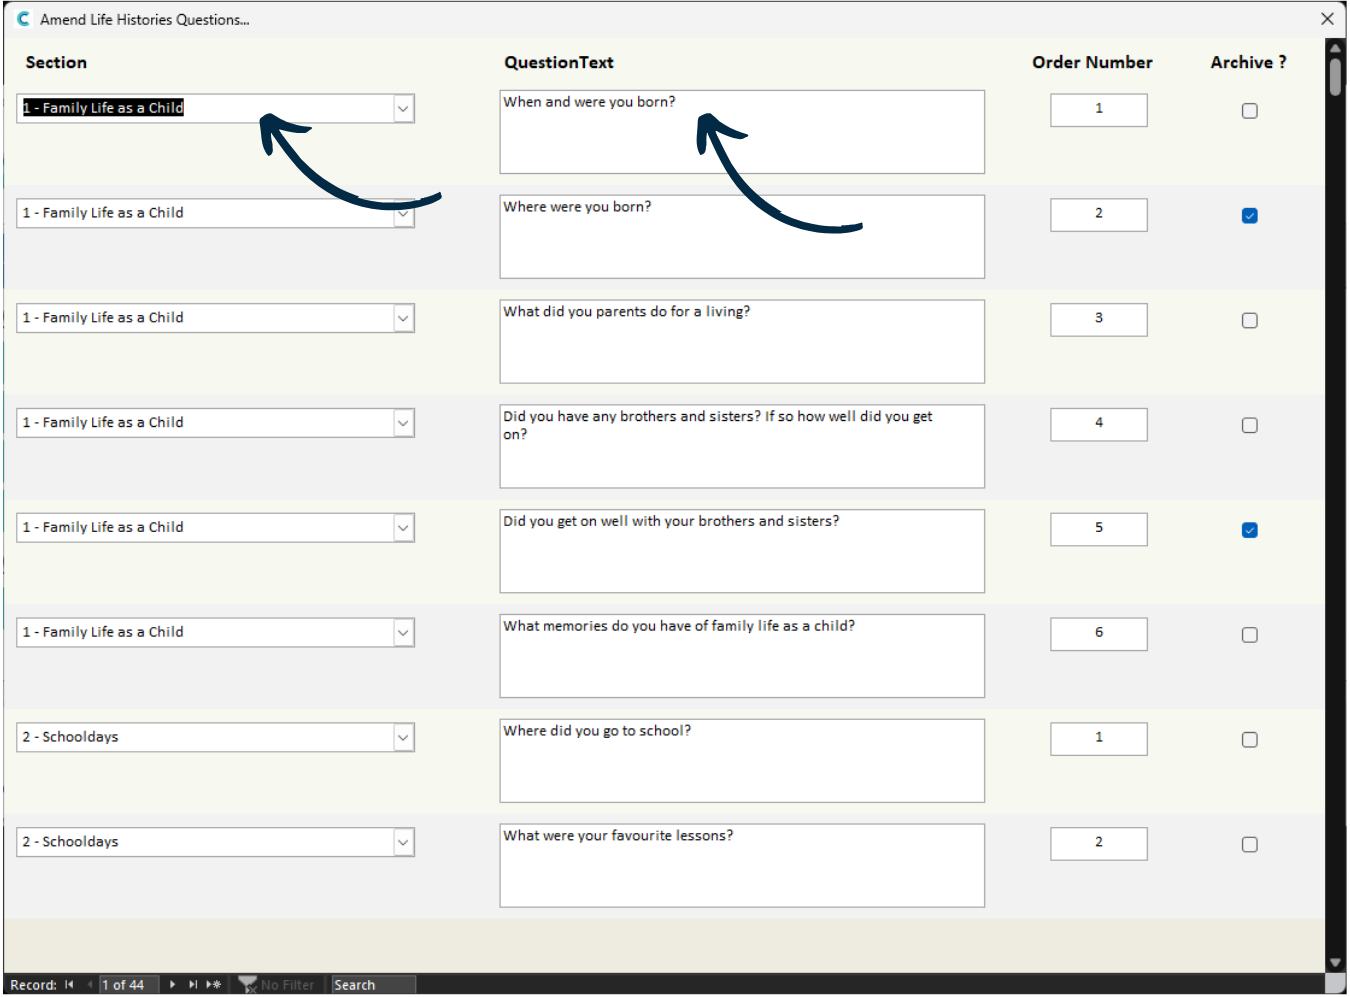1350x997 pixels.
Task: Untick Archive for 'get on well with brothers' question
Action: (x=1249, y=530)
